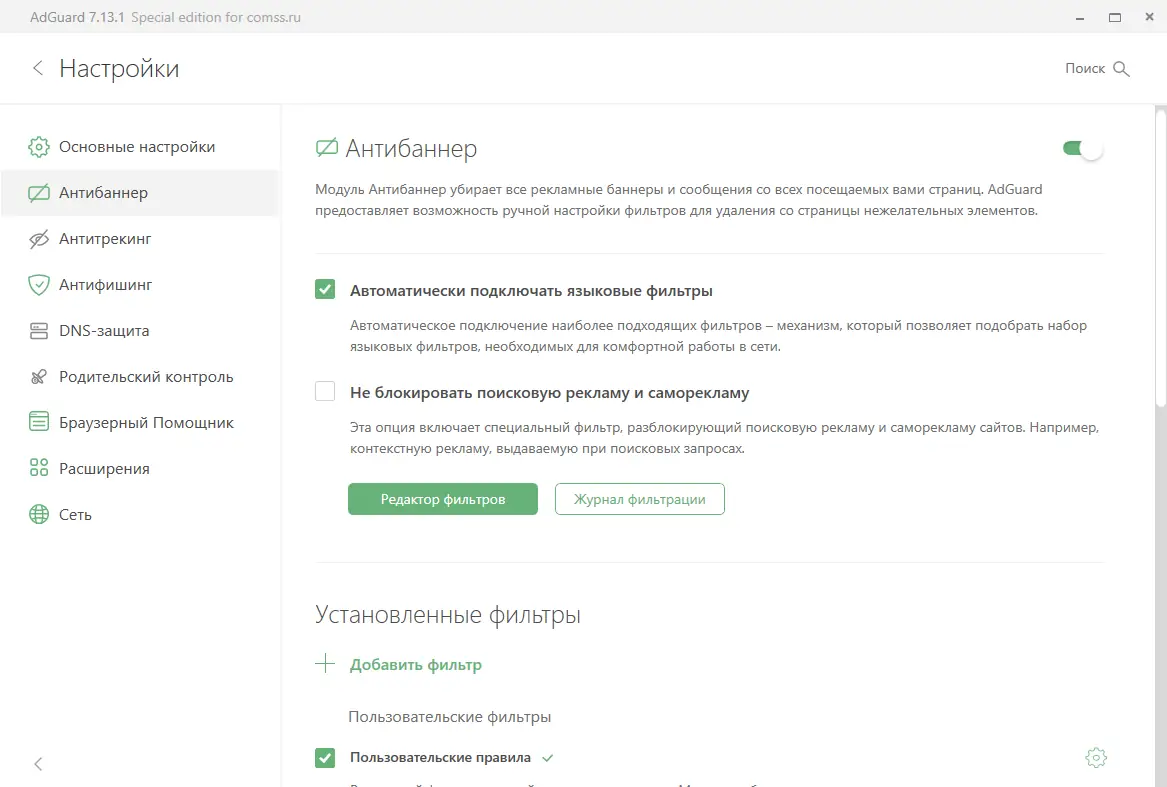Collapse sidebar with the bottom-left chevron
This screenshot has width=1167, height=787.
coord(38,764)
